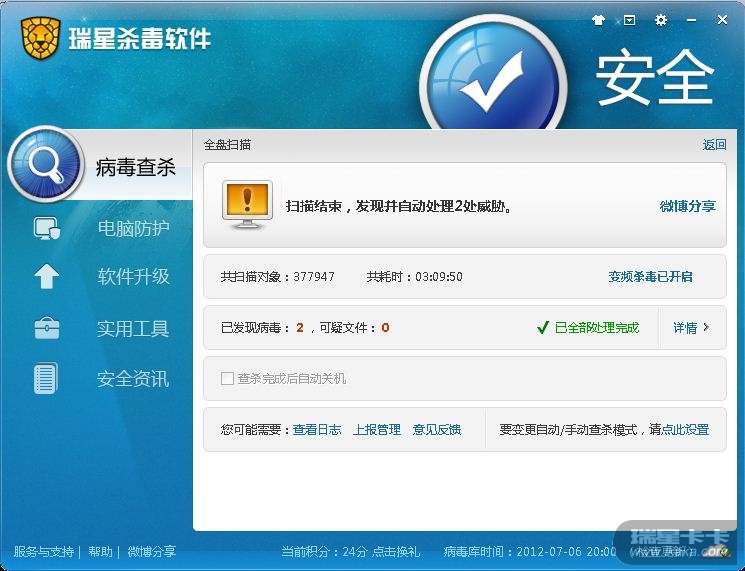Open 实用工具 section
Screen dimensions: 745x571
click(133, 329)
